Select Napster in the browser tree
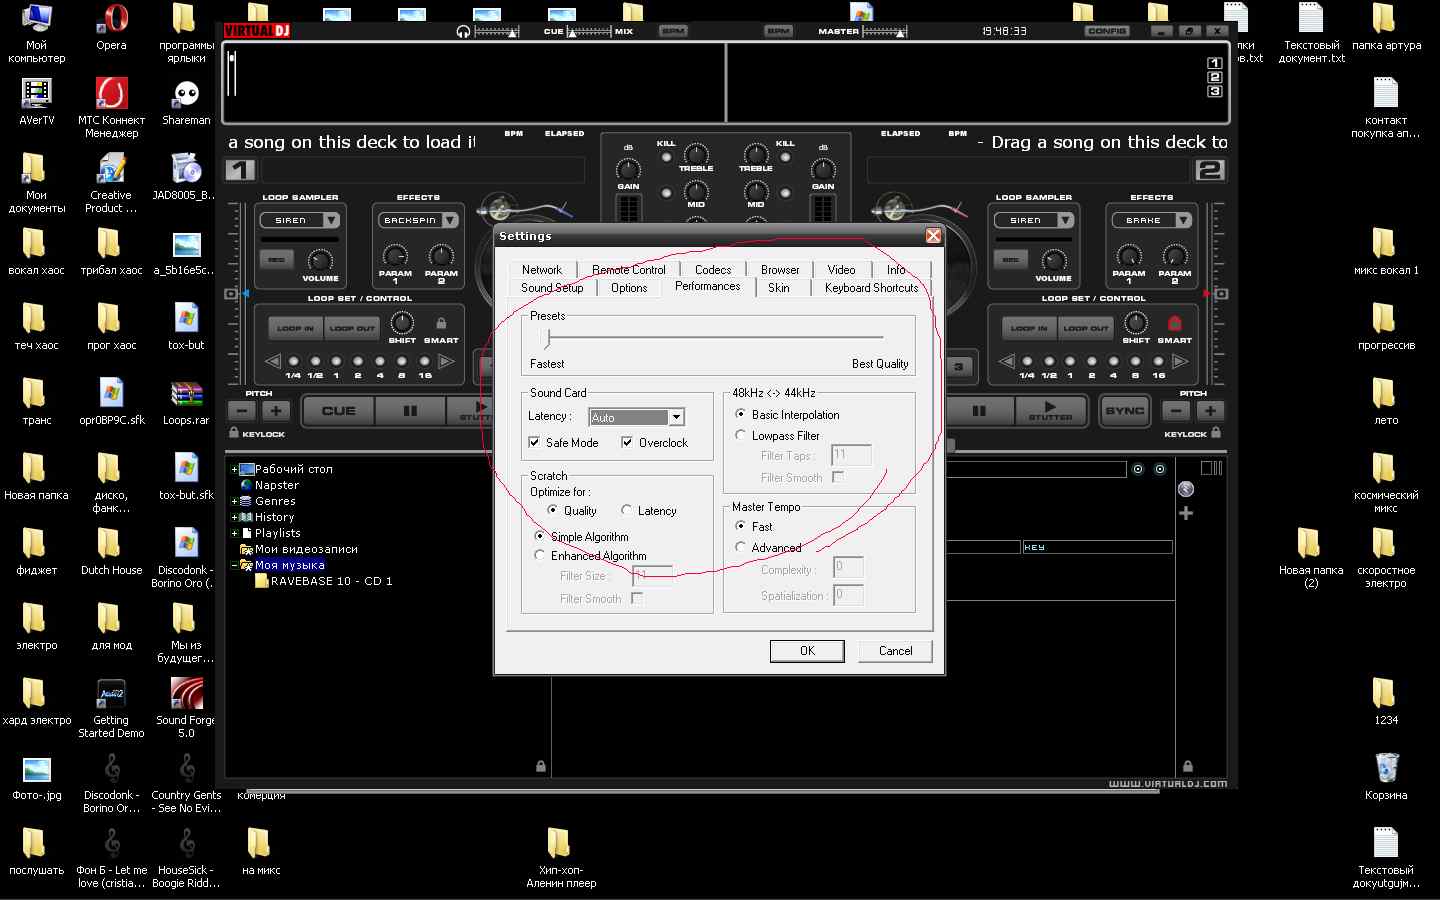This screenshot has height=900, width=1440. (x=277, y=485)
